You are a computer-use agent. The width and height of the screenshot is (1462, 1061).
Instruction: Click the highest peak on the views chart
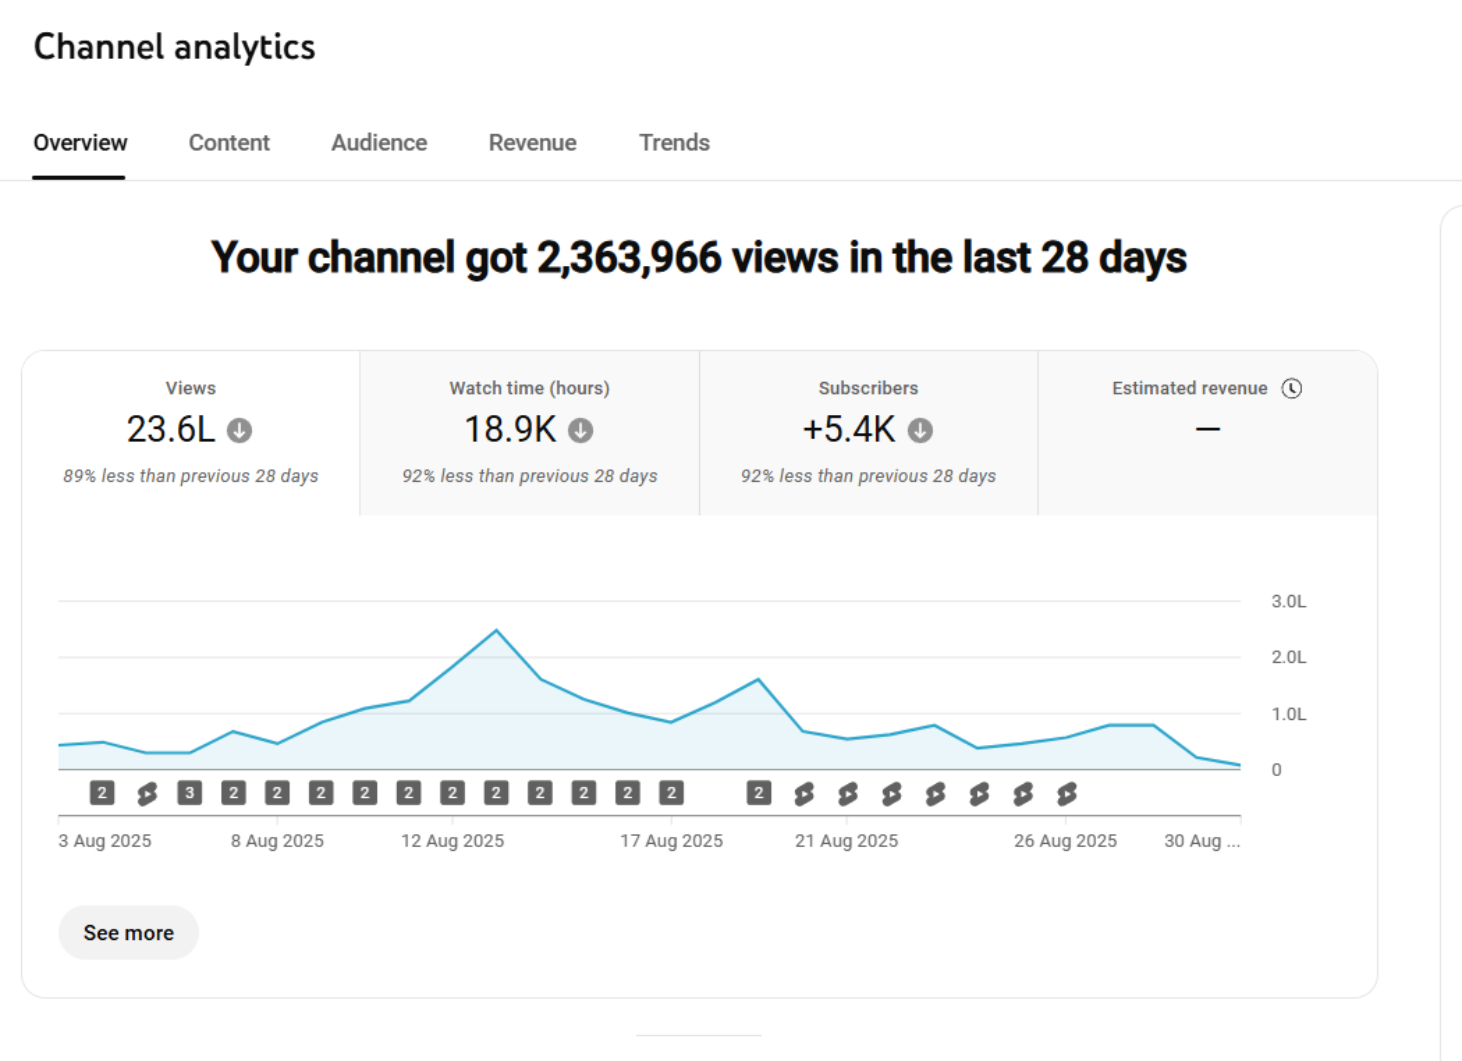coord(496,630)
